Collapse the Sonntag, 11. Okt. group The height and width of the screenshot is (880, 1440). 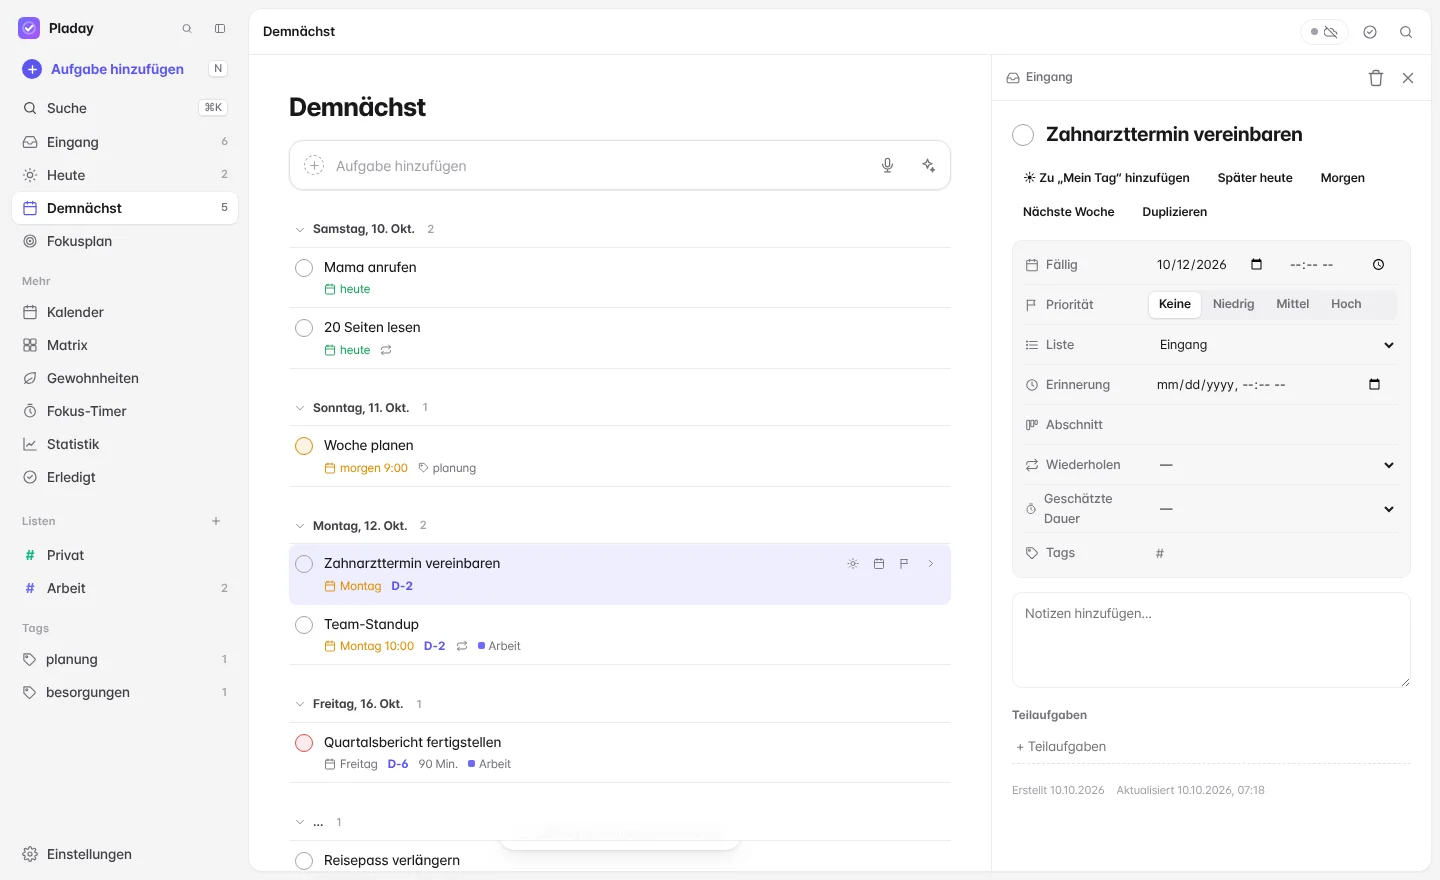tap(300, 408)
